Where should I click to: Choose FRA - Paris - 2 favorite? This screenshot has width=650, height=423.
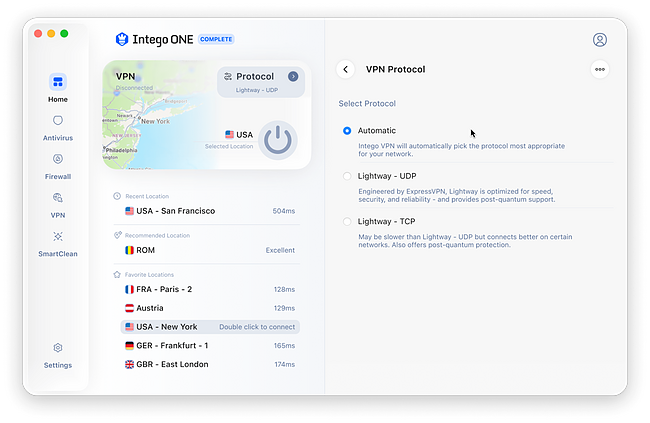(210, 289)
